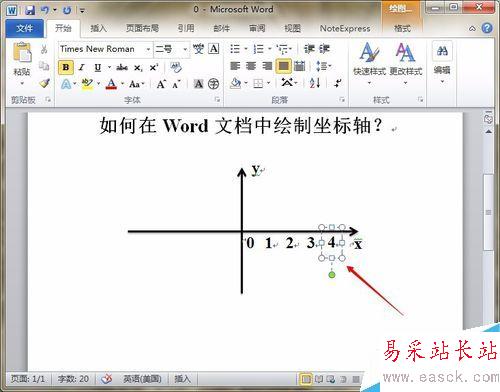This screenshot has height=392, width=500.
Task: Toggle Underline formatting
Action: tap(97, 67)
